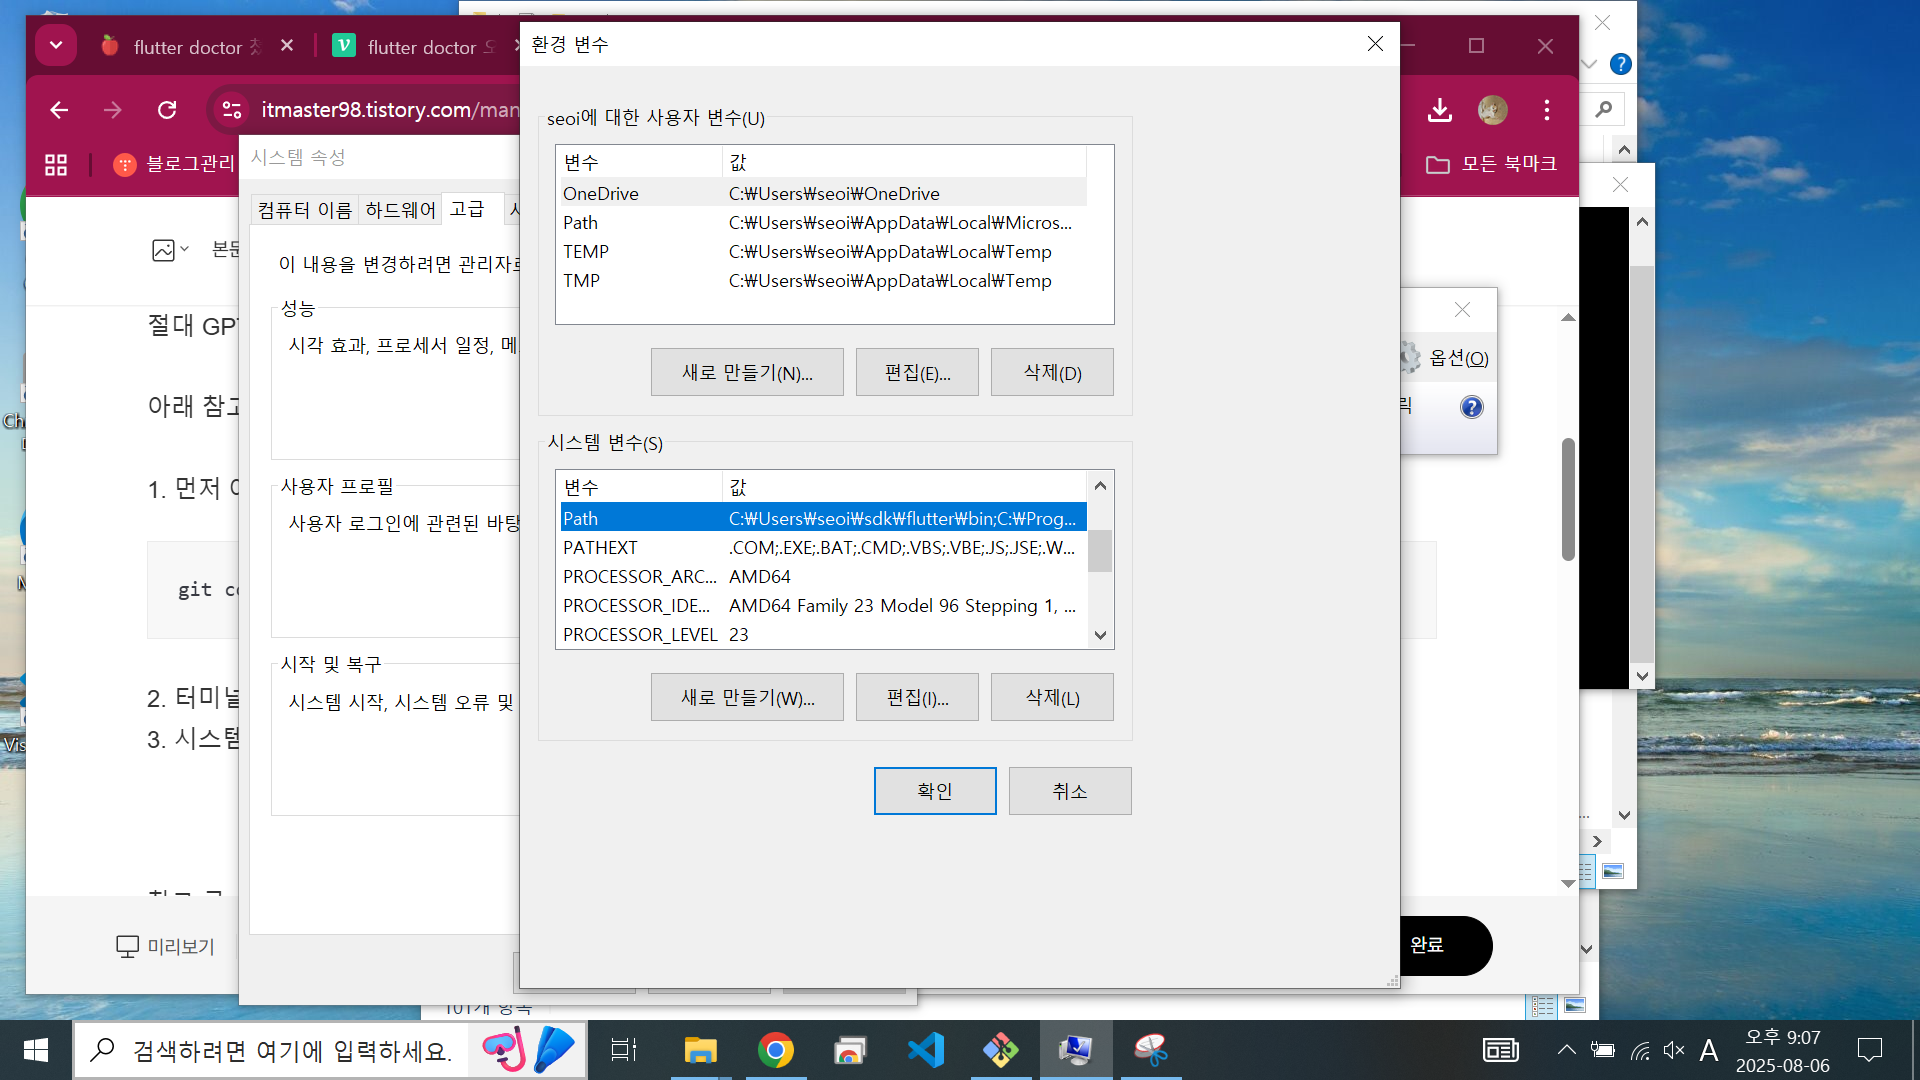Reload the browser page
Screen dimensions: 1920x1080
(x=167, y=110)
